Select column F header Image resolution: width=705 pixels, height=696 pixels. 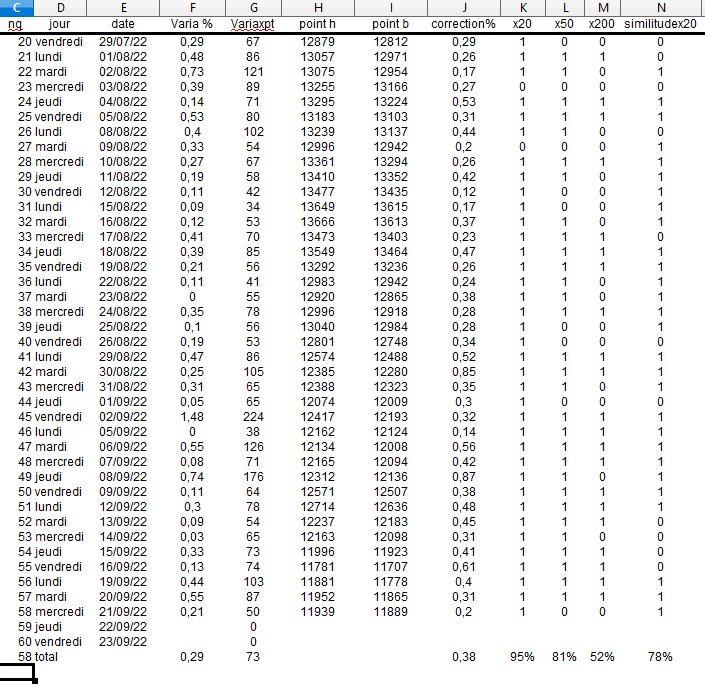tap(192, 7)
